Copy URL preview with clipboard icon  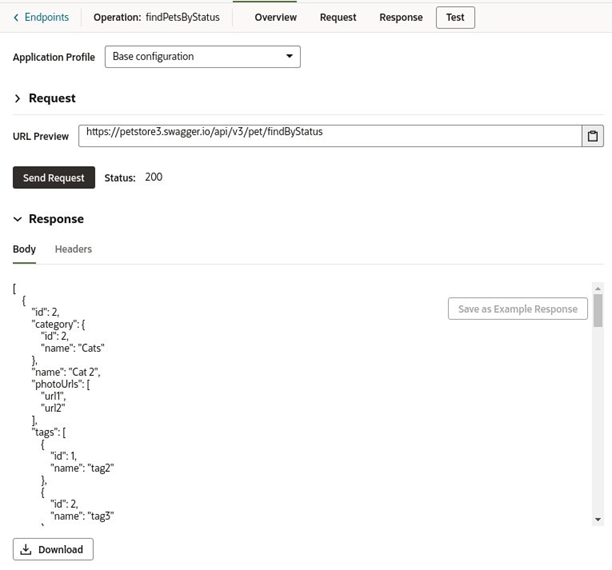click(x=592, y=136)
